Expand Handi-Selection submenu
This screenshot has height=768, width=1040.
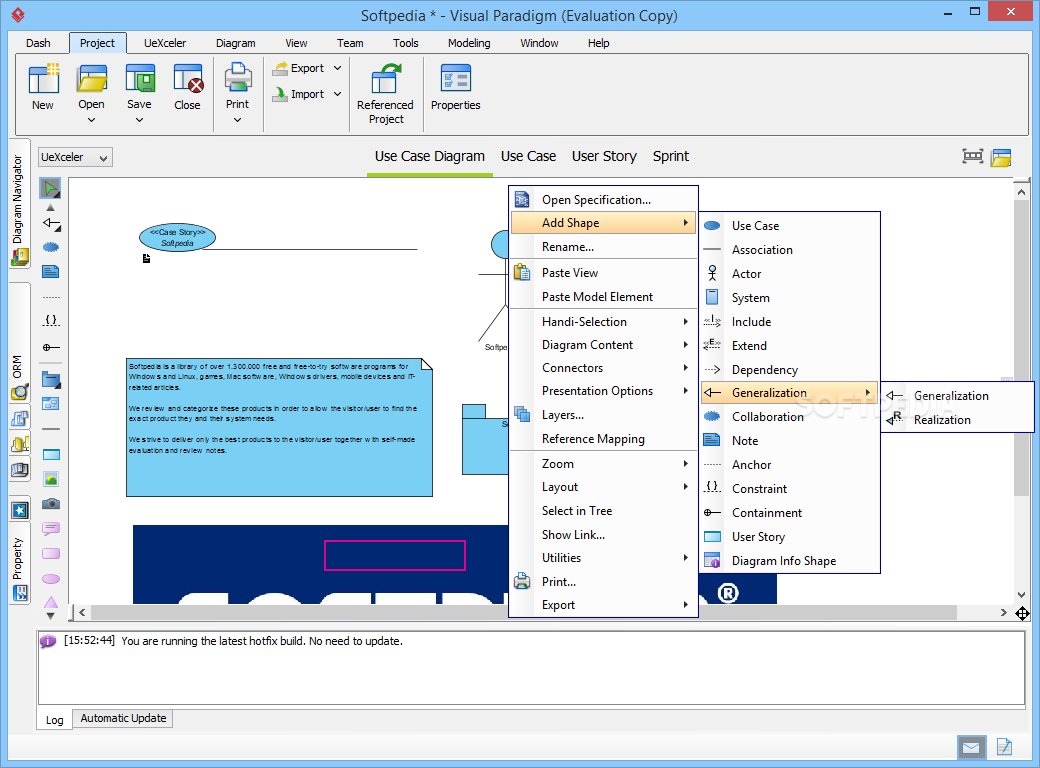(604, 322)
